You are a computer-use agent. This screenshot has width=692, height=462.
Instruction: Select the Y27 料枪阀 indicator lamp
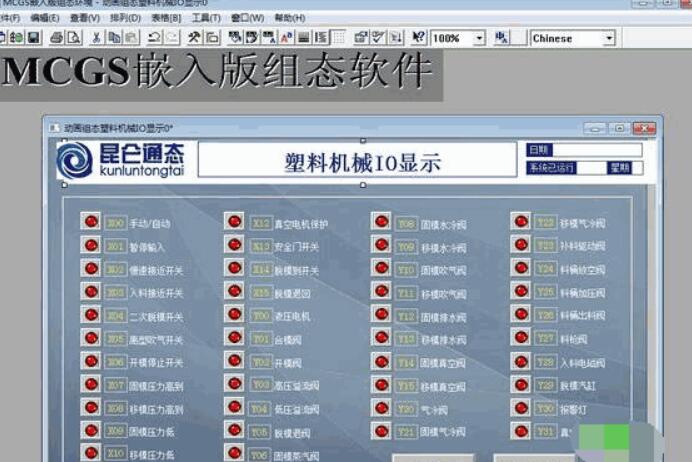(521, 337)
